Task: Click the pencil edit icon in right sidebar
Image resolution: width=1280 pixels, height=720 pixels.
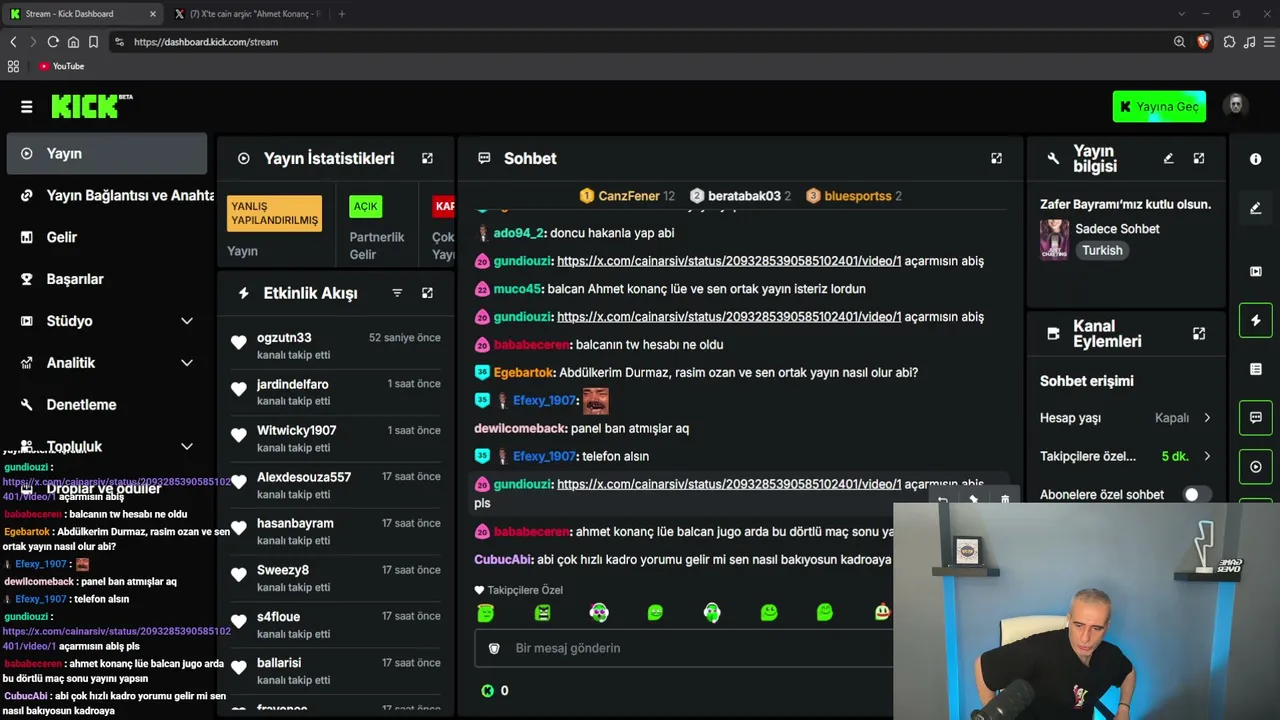Action: (1256, 208)
